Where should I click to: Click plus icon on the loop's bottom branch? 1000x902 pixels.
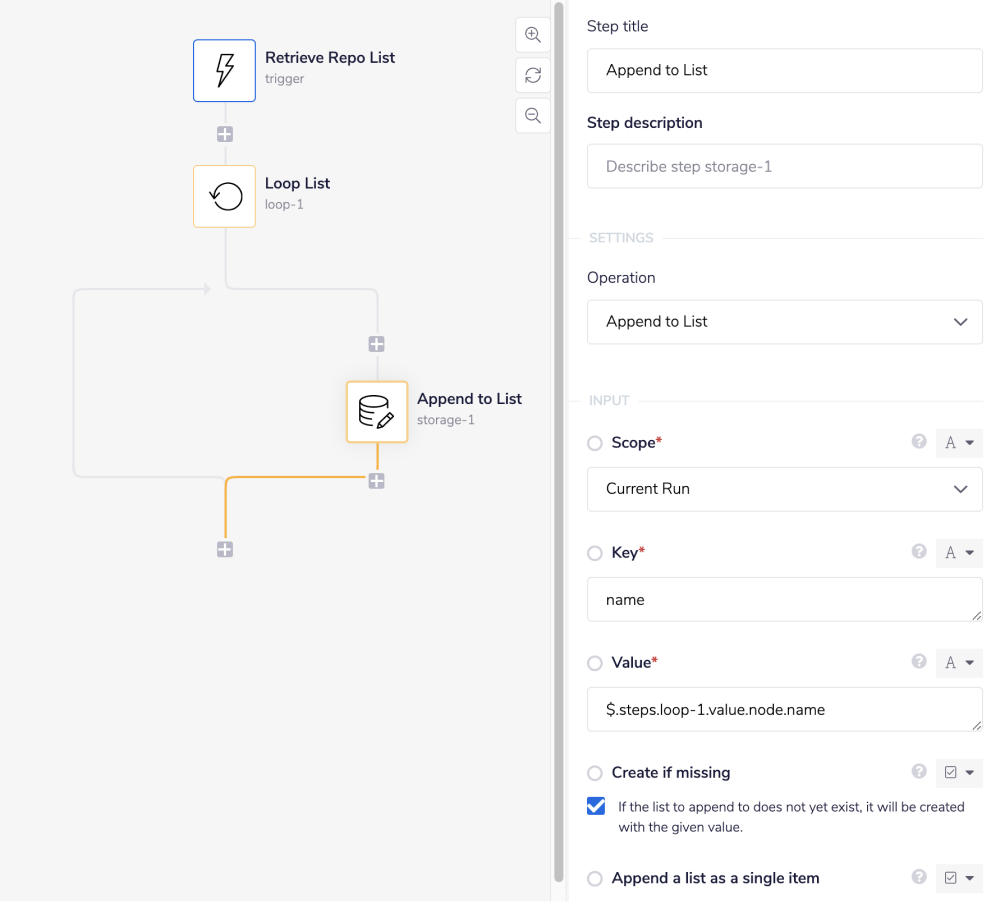coord(224,549)
